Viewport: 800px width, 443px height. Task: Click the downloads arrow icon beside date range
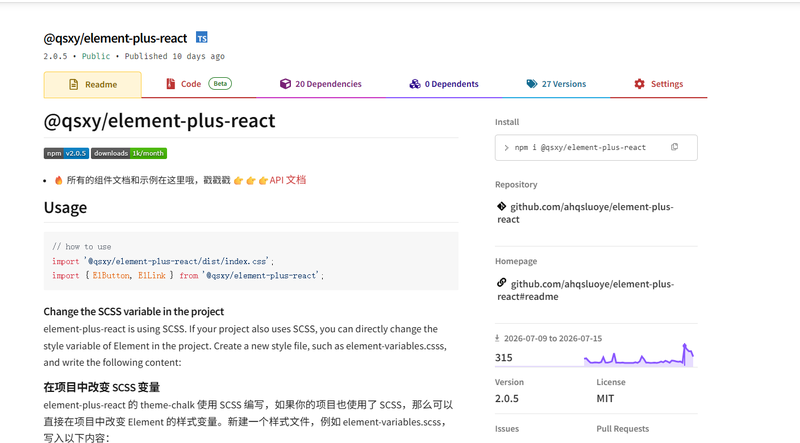coord(497,338)
